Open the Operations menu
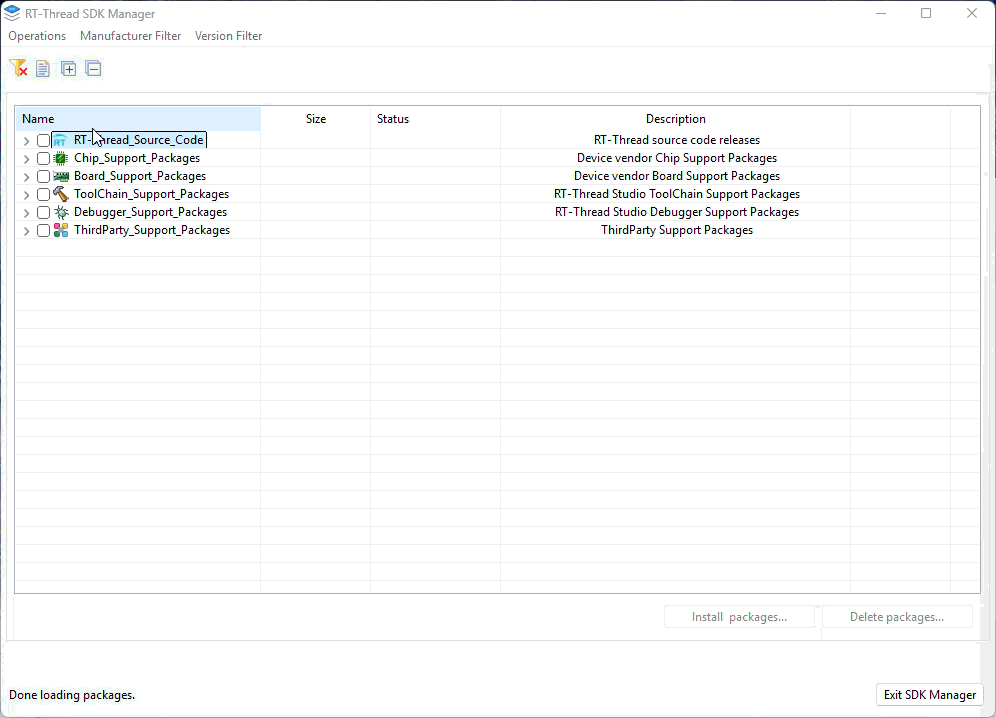 (37, 36)
